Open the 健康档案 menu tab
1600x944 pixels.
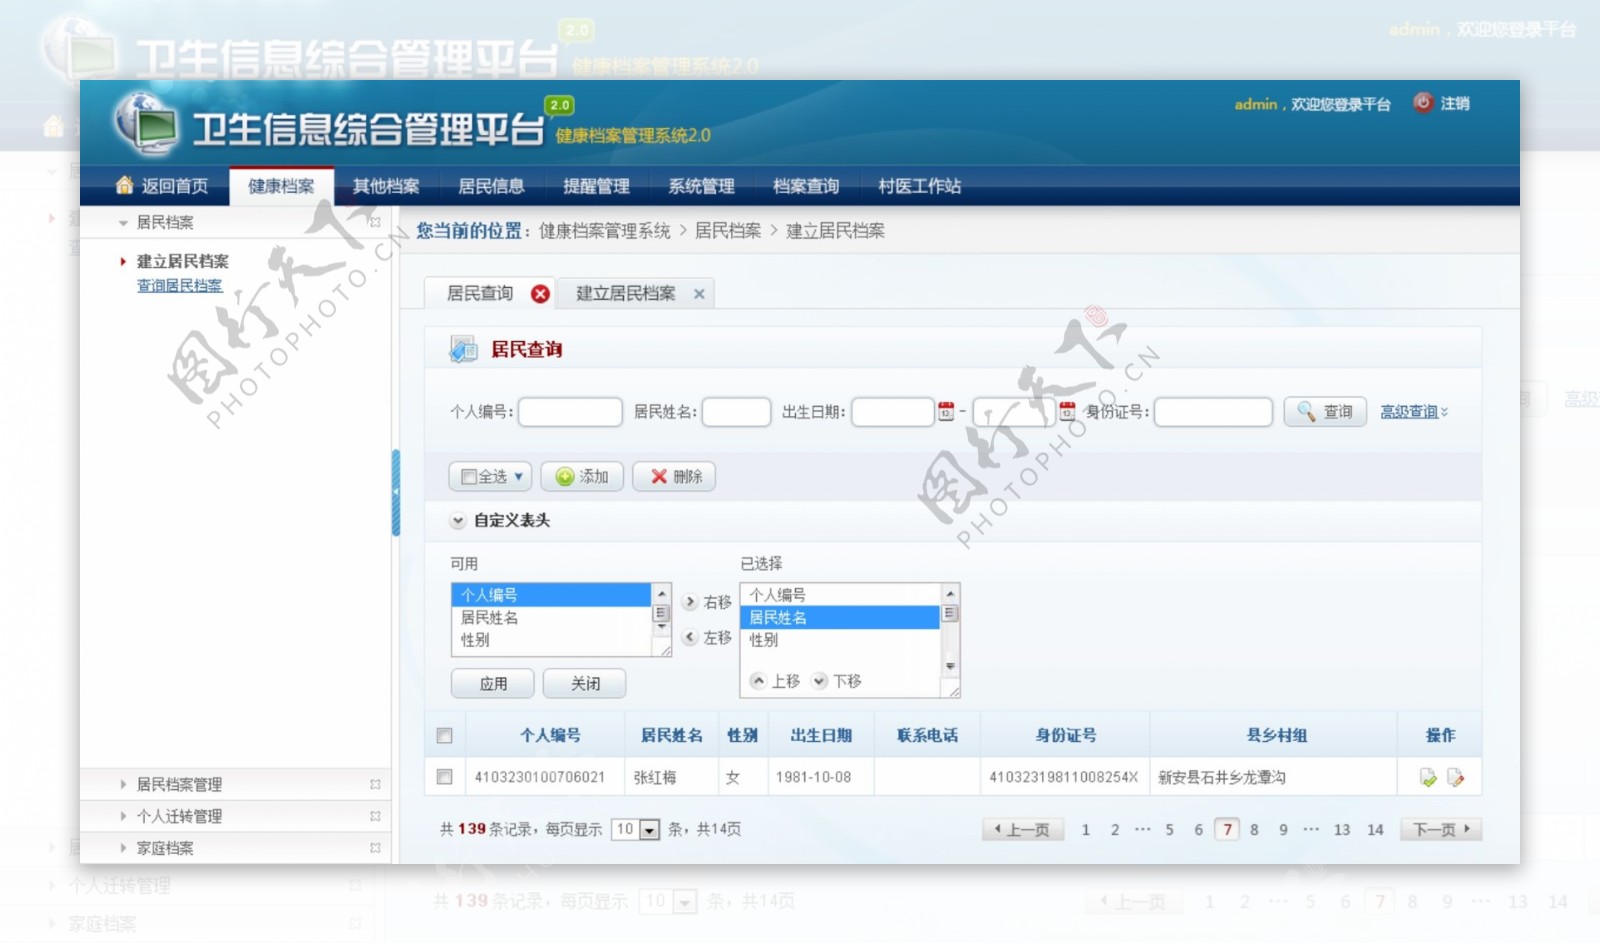coord(281,186)
